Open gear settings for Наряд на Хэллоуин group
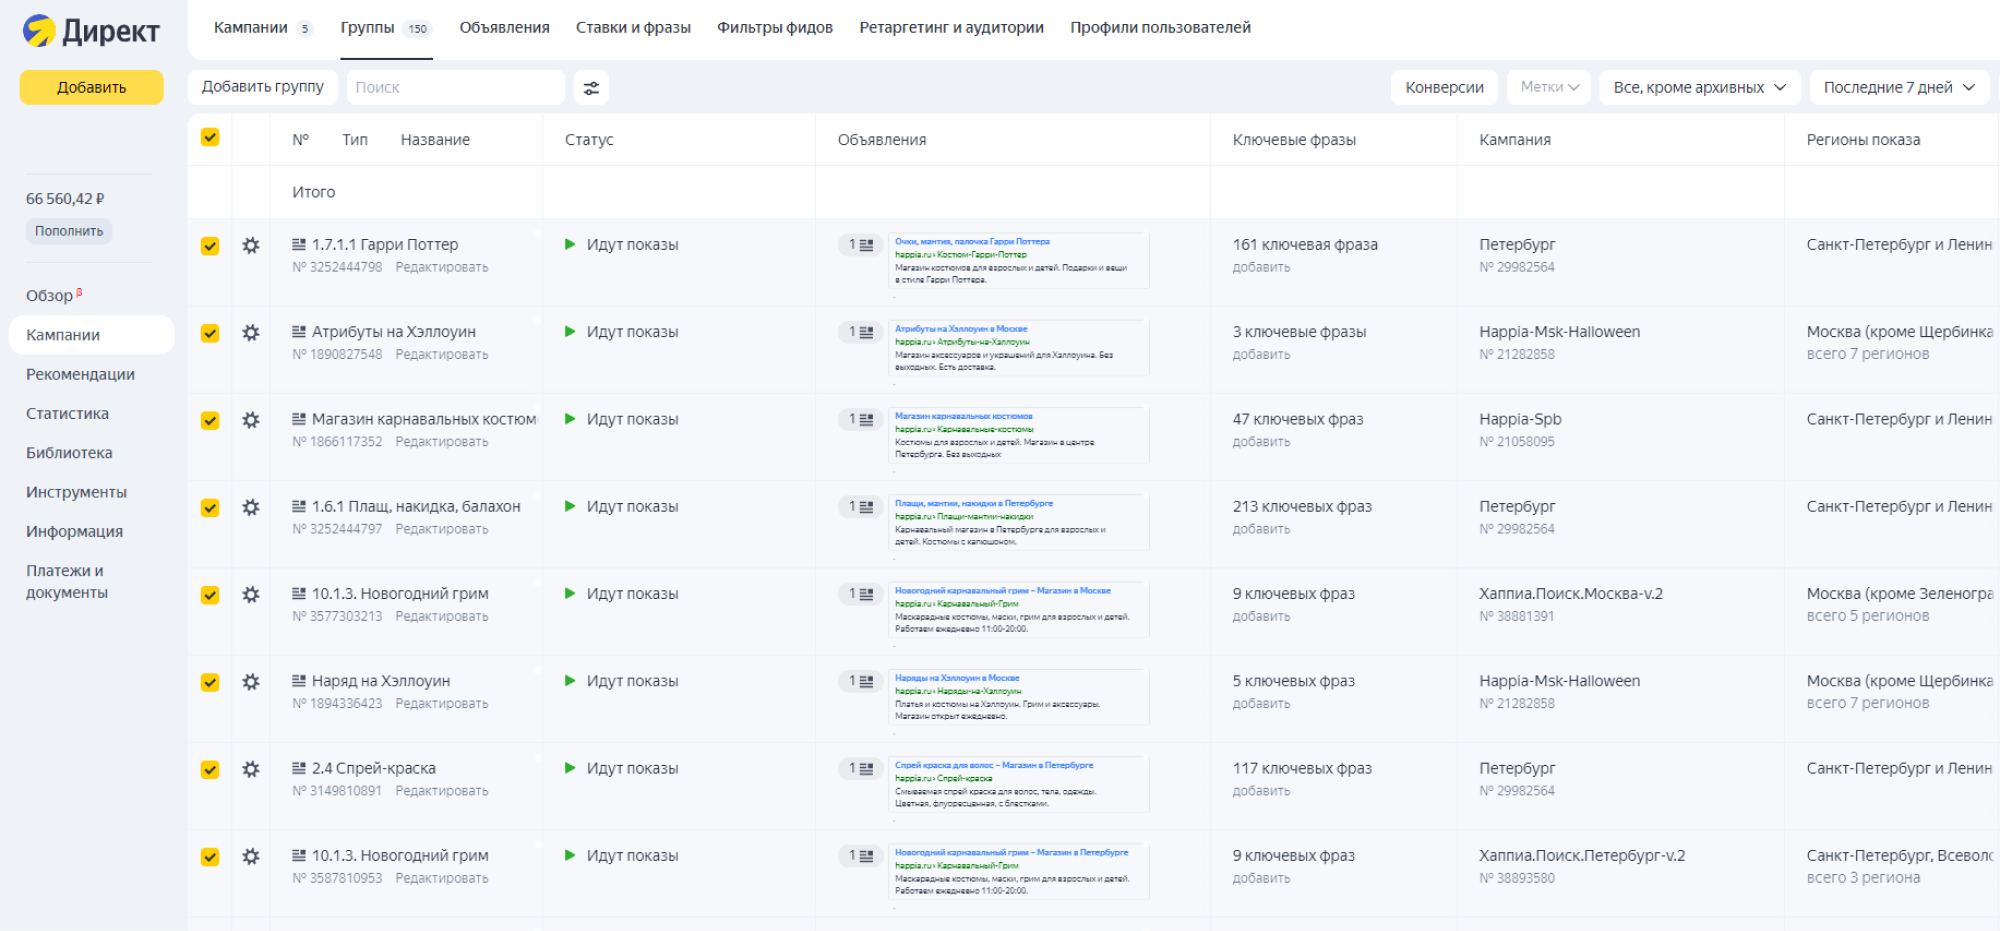The width and height of the screenshot is (2000, 931). [x=251, y=681]
